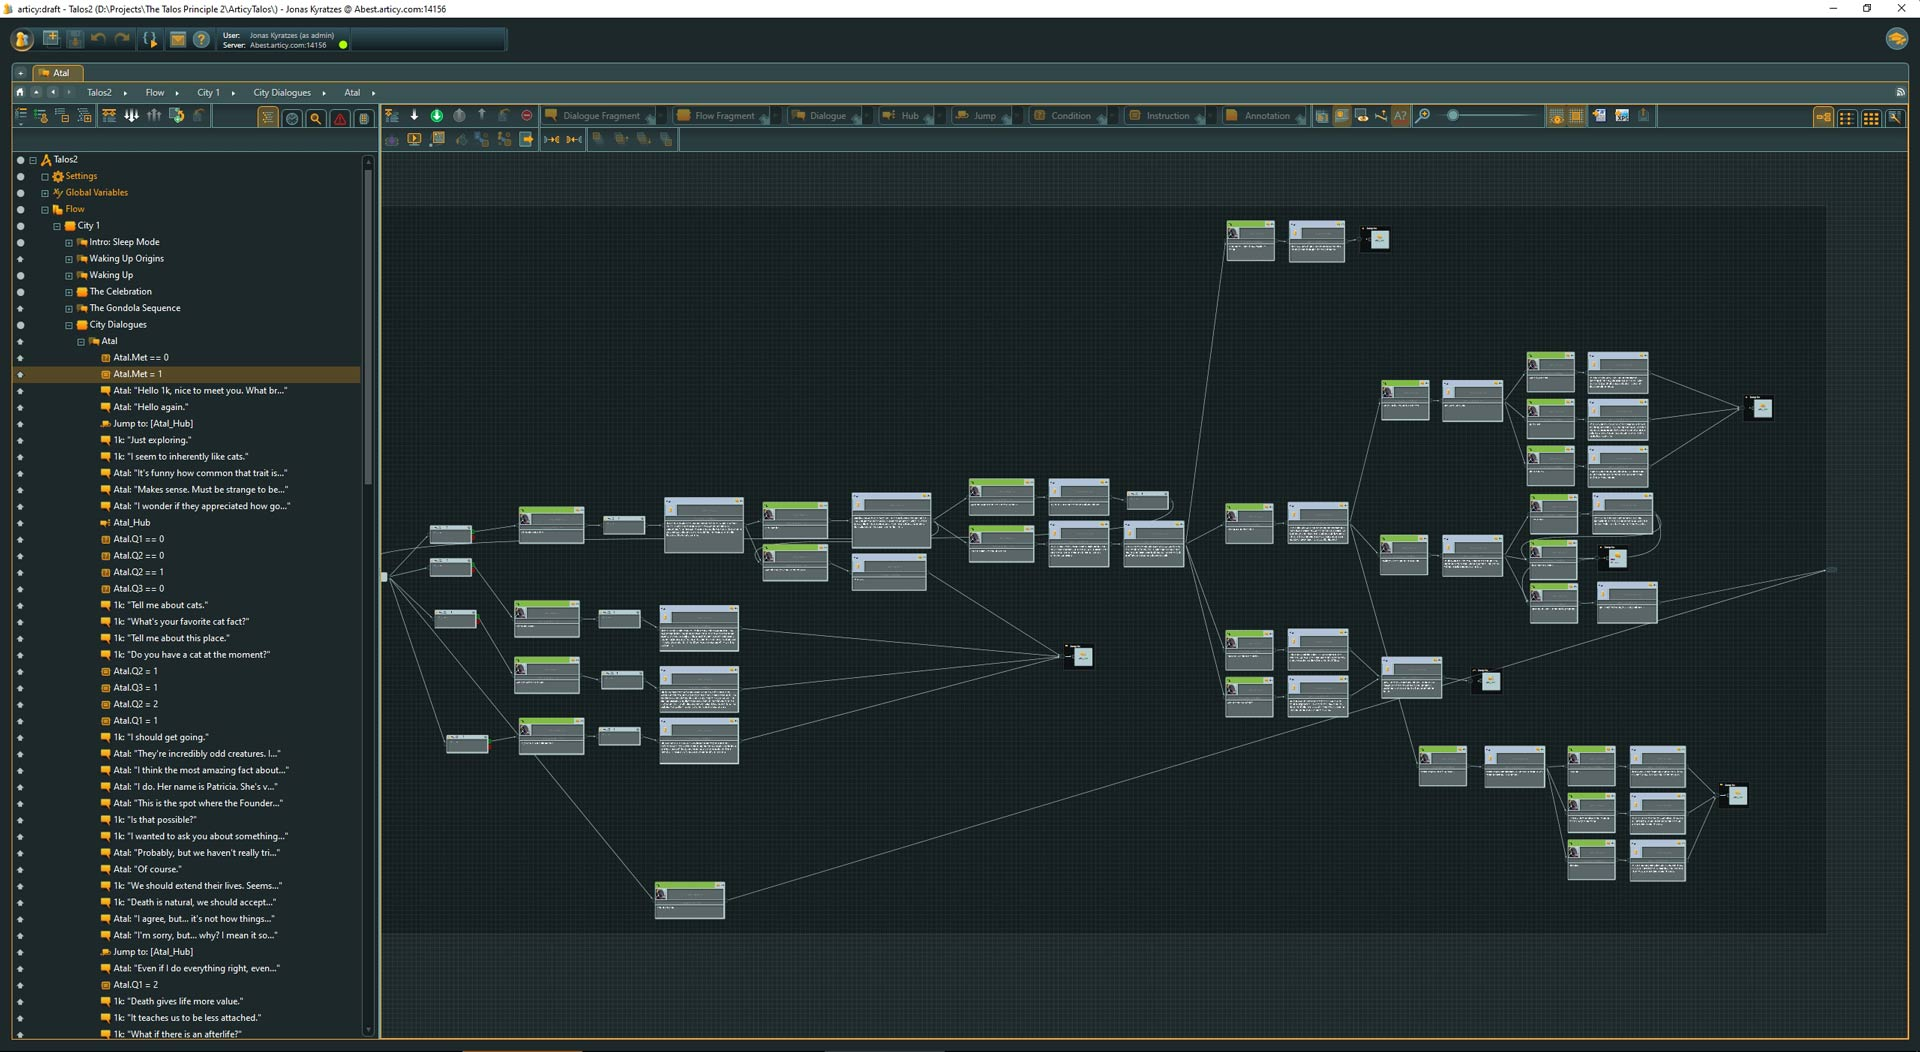The image size is (1920, 1052).
Task: Click Flow in the breadcrumb
Action: click(155, 92)
